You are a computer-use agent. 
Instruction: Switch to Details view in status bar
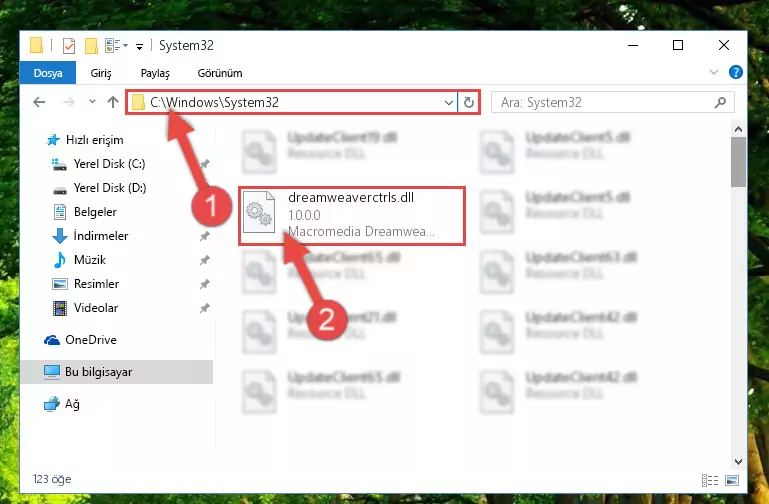pos(710,480)
